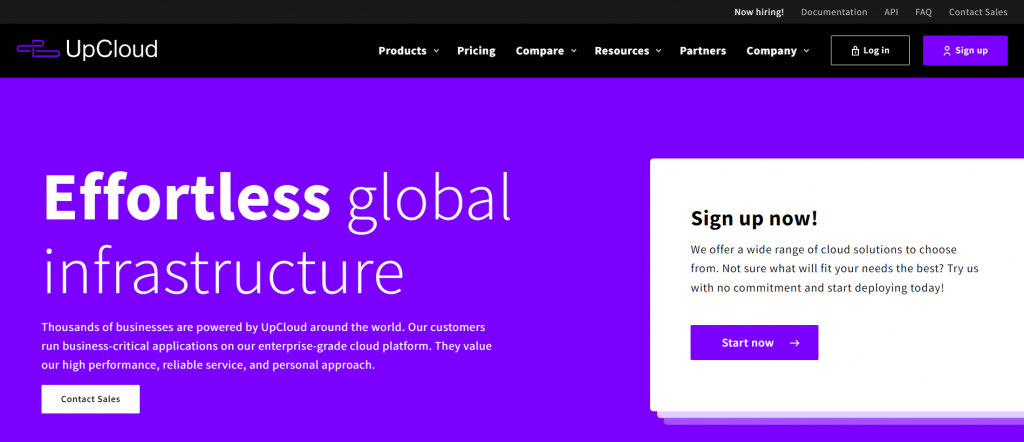The width and height of the screenshot is (1024, 442).
Task: Go to the Partners menu item
Action: click(703, 51)
